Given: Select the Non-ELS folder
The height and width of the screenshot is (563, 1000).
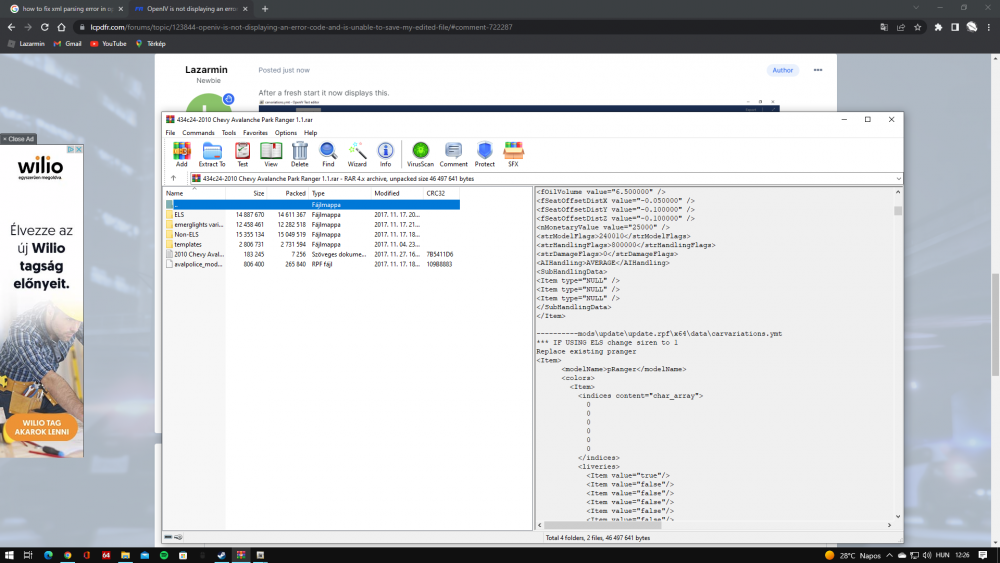Looking at the screenshot, I should (185, 234).
